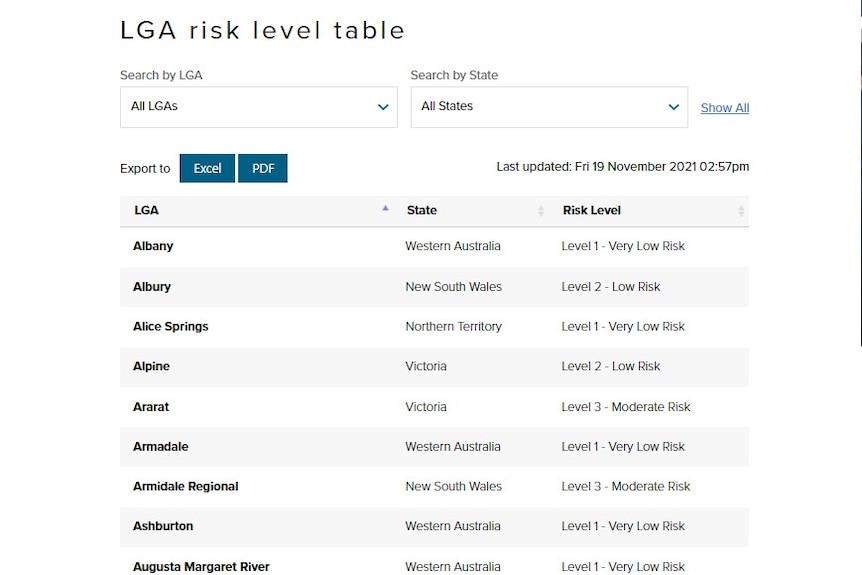This screenshot has width=862, height=575.
Task: Select the Albany row LGA name
Action: 153,246
